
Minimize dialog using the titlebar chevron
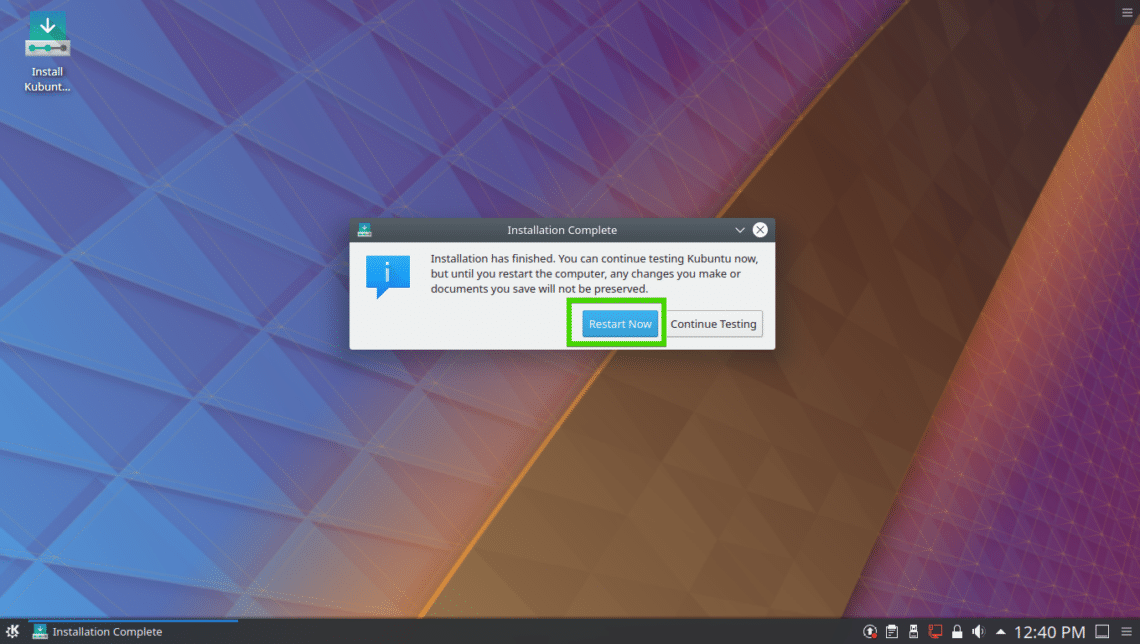[x=739, y=230]
